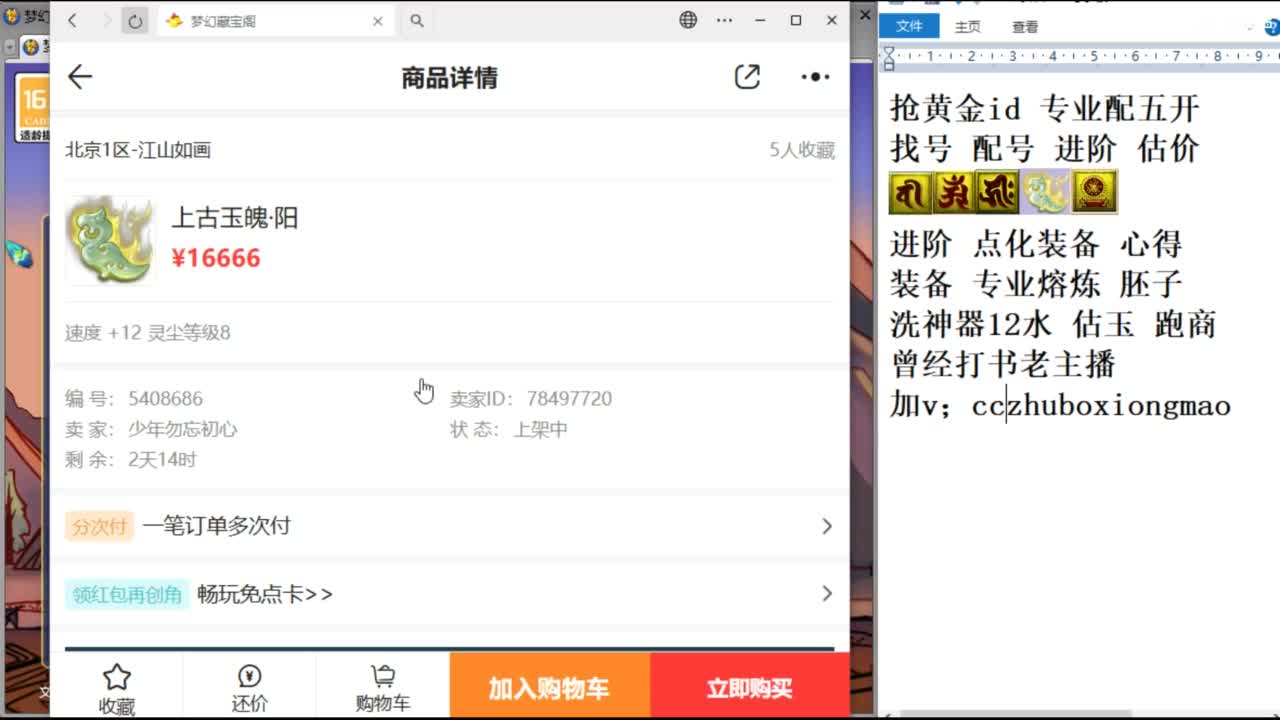
Task: Go back with the product page arrow
Action: click(x=80, y=77)
